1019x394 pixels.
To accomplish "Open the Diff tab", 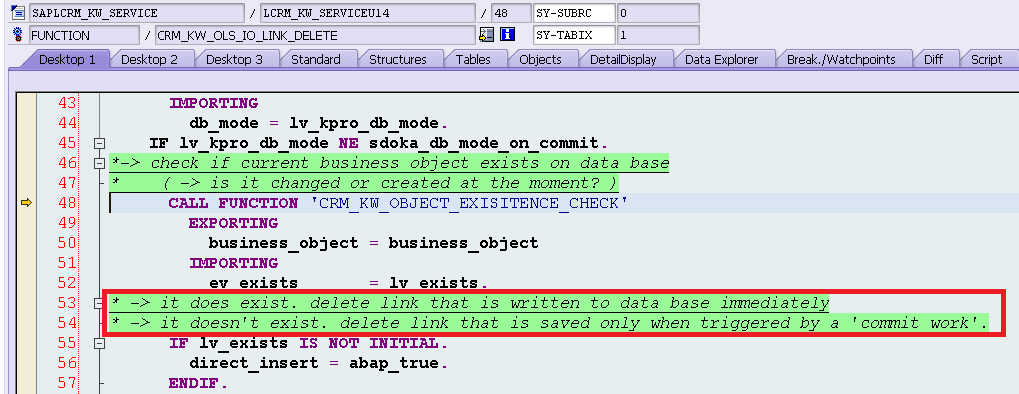I will coord(933,59).
